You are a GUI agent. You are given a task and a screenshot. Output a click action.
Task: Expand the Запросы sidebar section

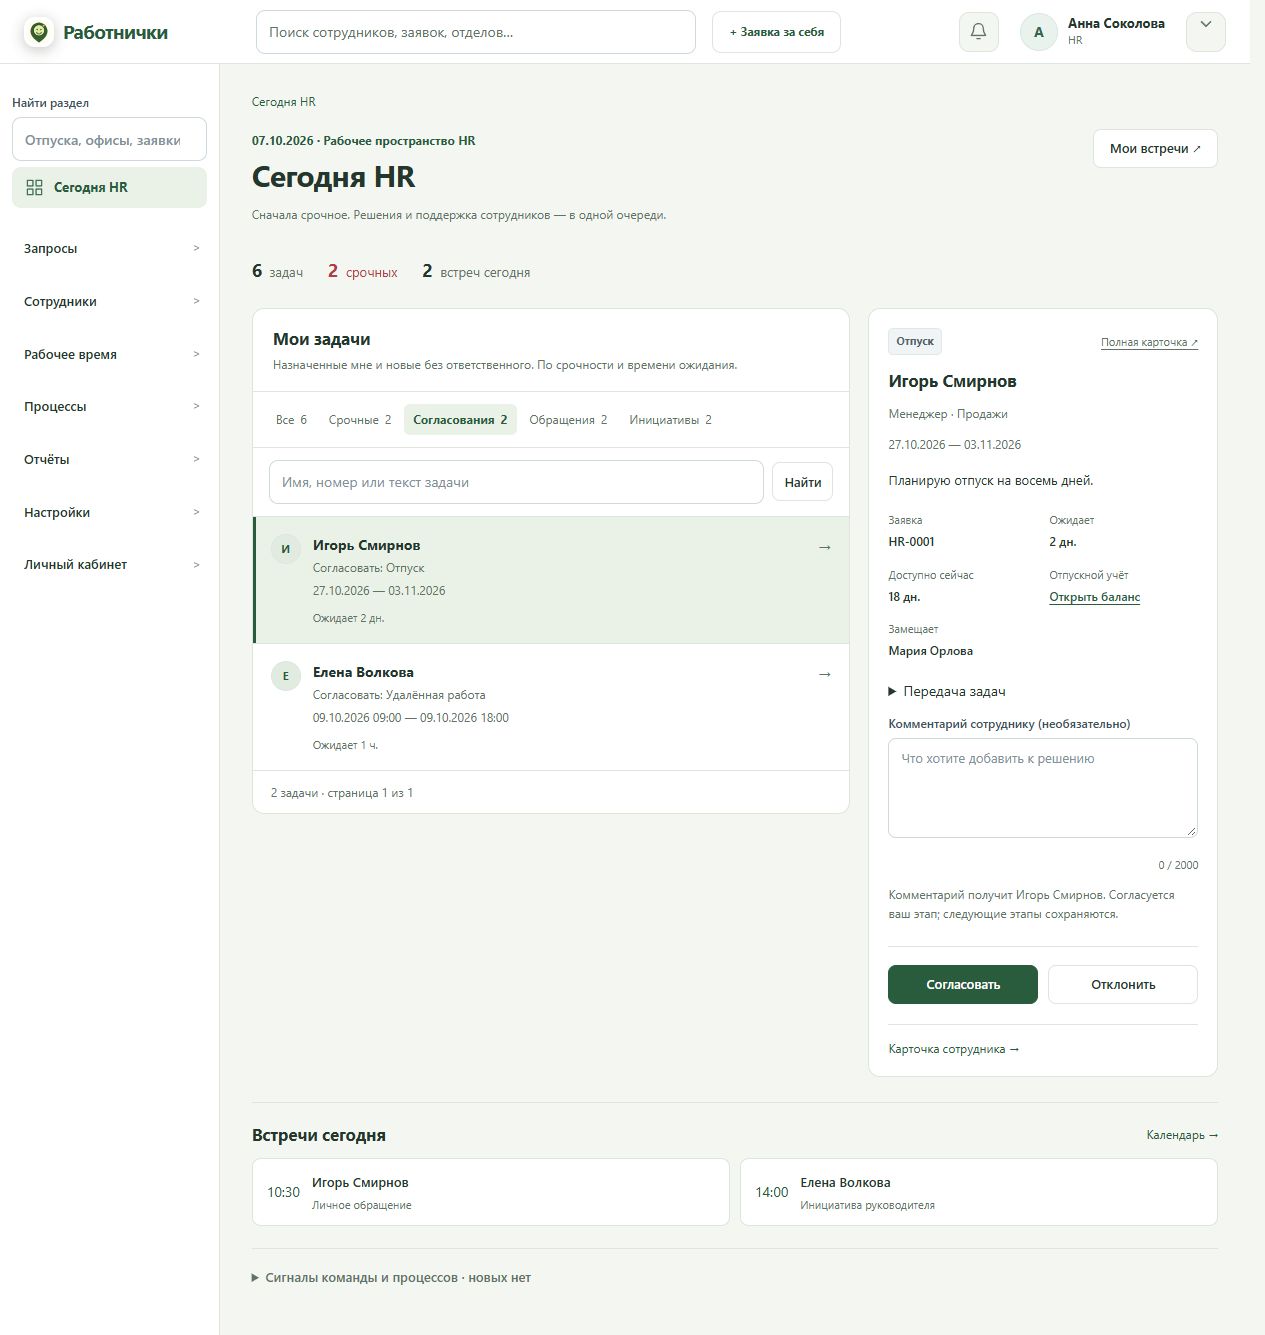click(109, 248)
